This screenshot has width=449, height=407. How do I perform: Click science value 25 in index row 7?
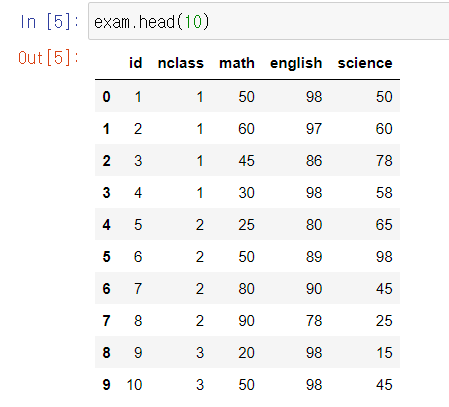[x=384, y=321]
